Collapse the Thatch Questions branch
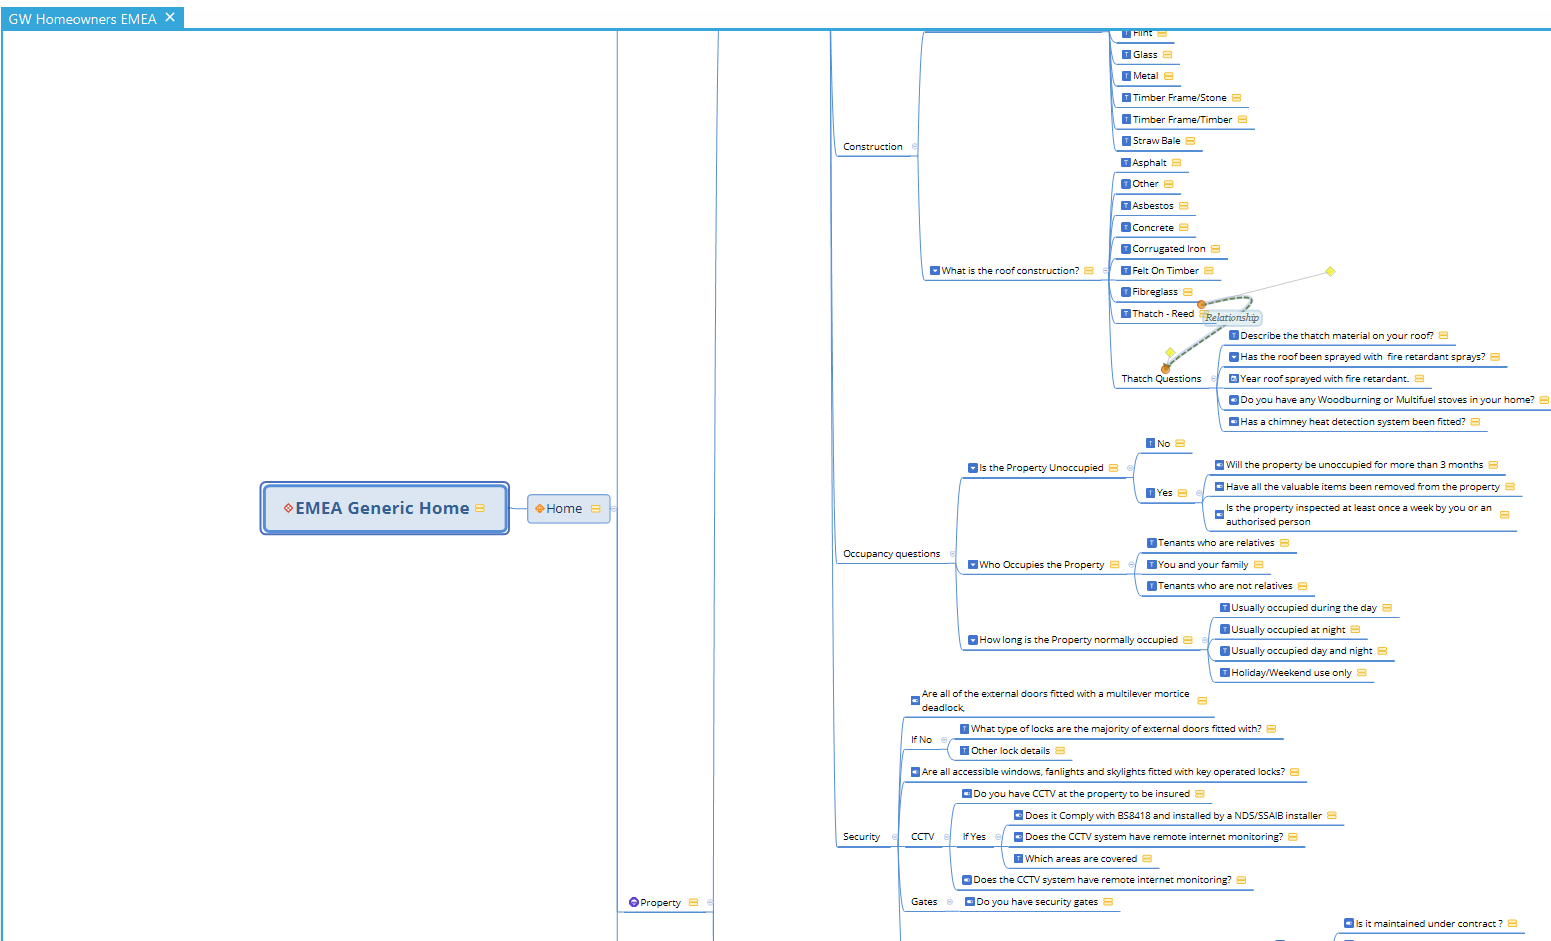The height and width of the screenshot is (941, 1551). click(1214, 379)
